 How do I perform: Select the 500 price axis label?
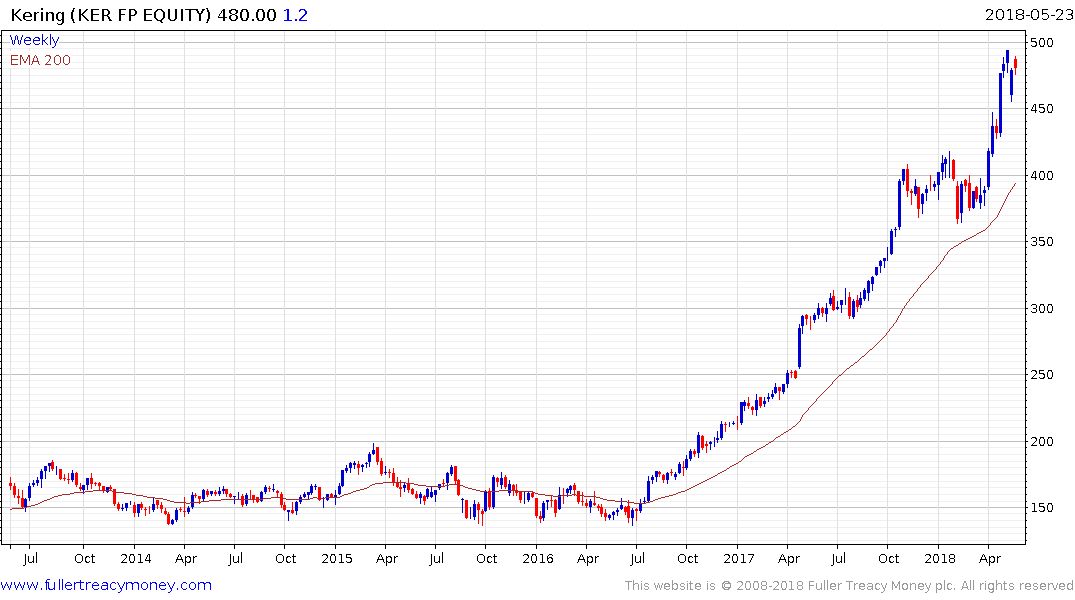tap(1041, 43)
